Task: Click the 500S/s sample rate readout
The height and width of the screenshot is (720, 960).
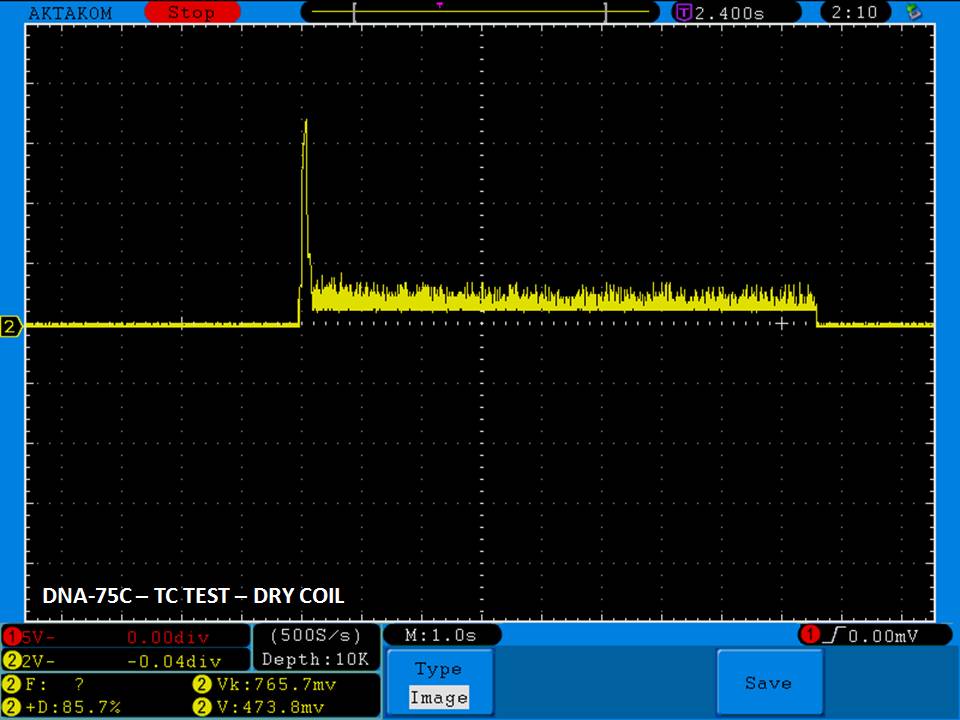Action: pos(316,635)
